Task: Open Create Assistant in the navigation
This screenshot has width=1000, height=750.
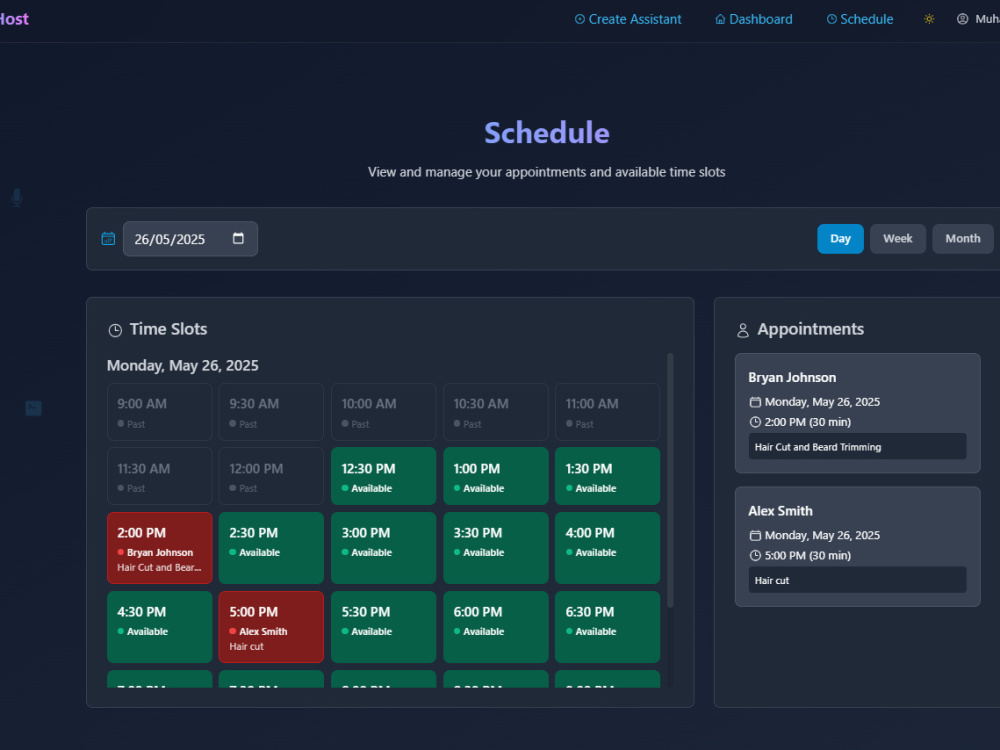Action: click(x=628, y=19)
